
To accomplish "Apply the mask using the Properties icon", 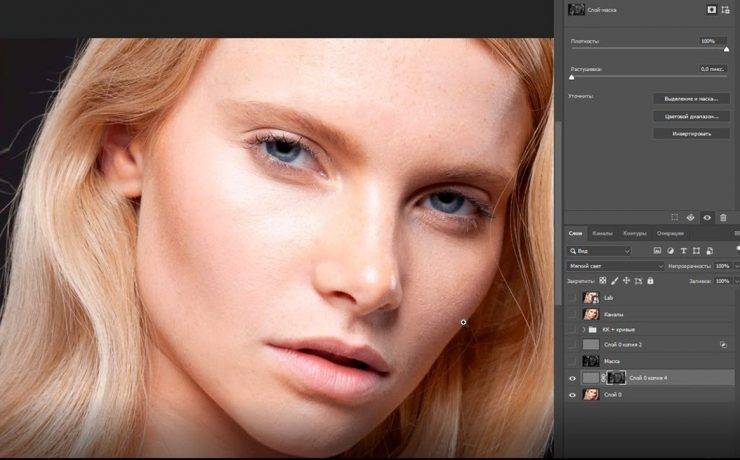I will (690, 217).
